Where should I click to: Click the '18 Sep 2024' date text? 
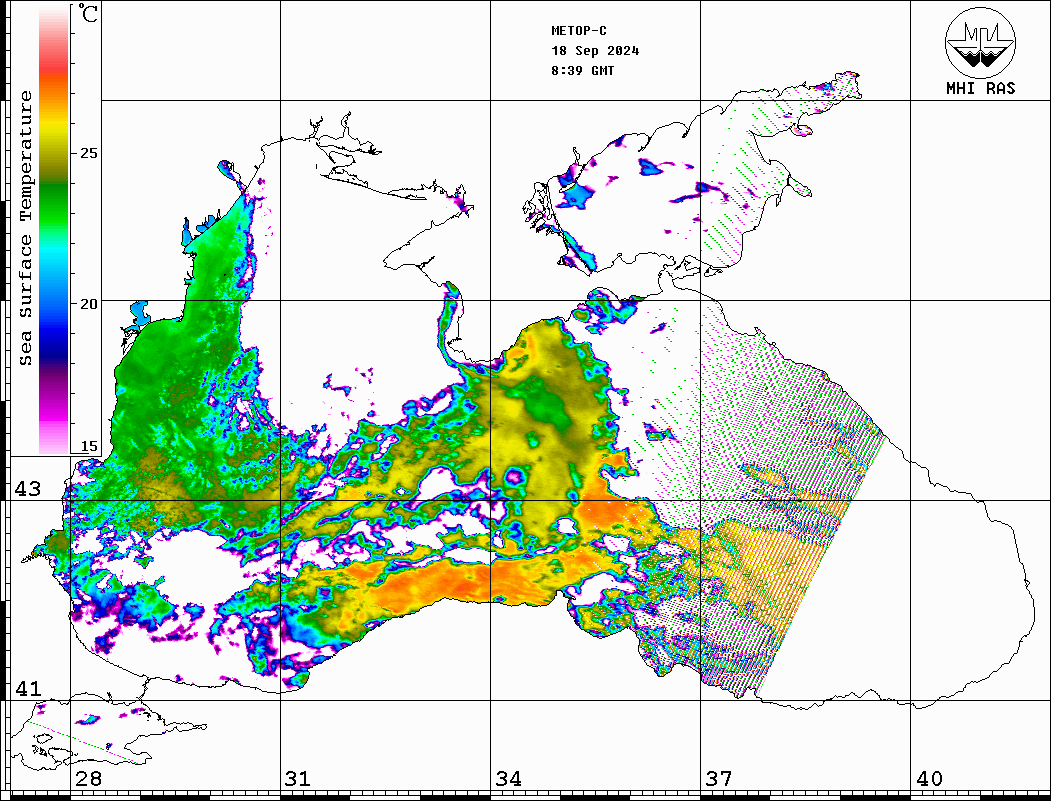point(595,51)
